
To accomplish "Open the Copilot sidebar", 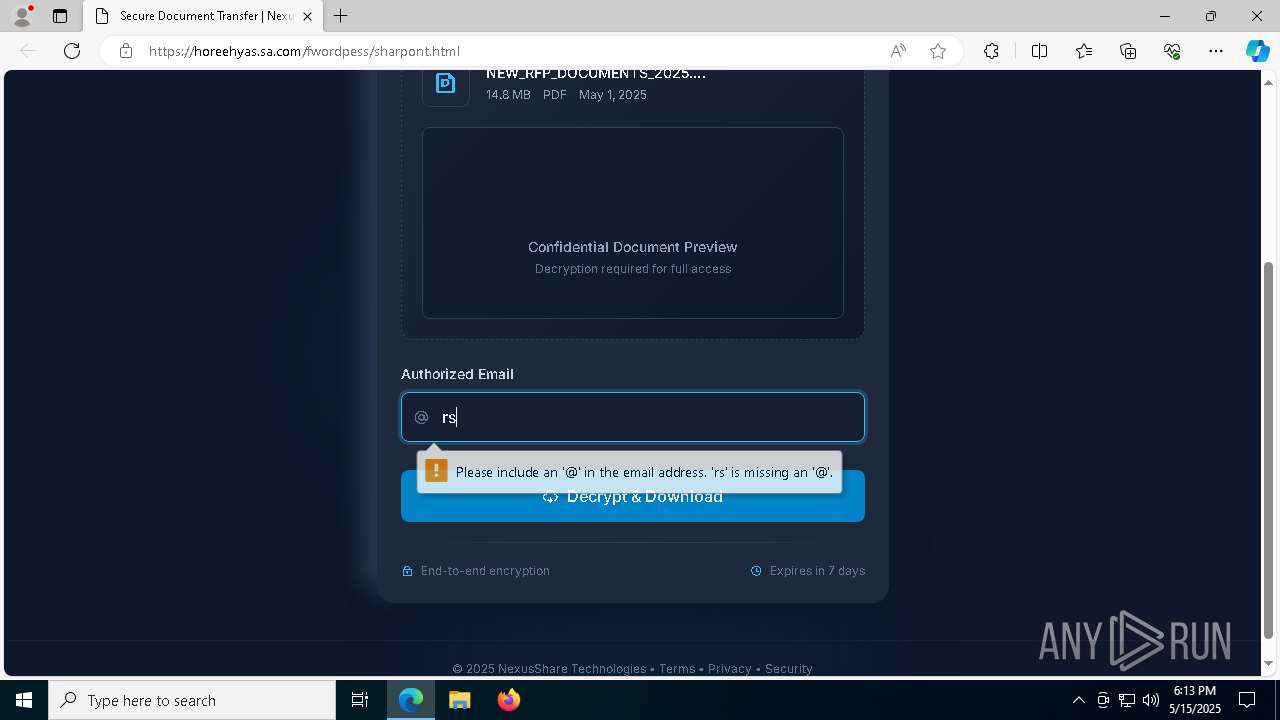I will point(1257,51).
